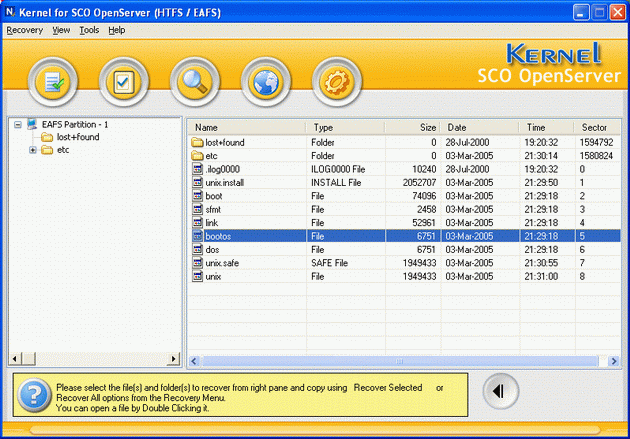The height and width of the screenshot is (439, 630).
Task: Select EAFS Partition - 1 in tree
Action: click(x=75, y=125)
